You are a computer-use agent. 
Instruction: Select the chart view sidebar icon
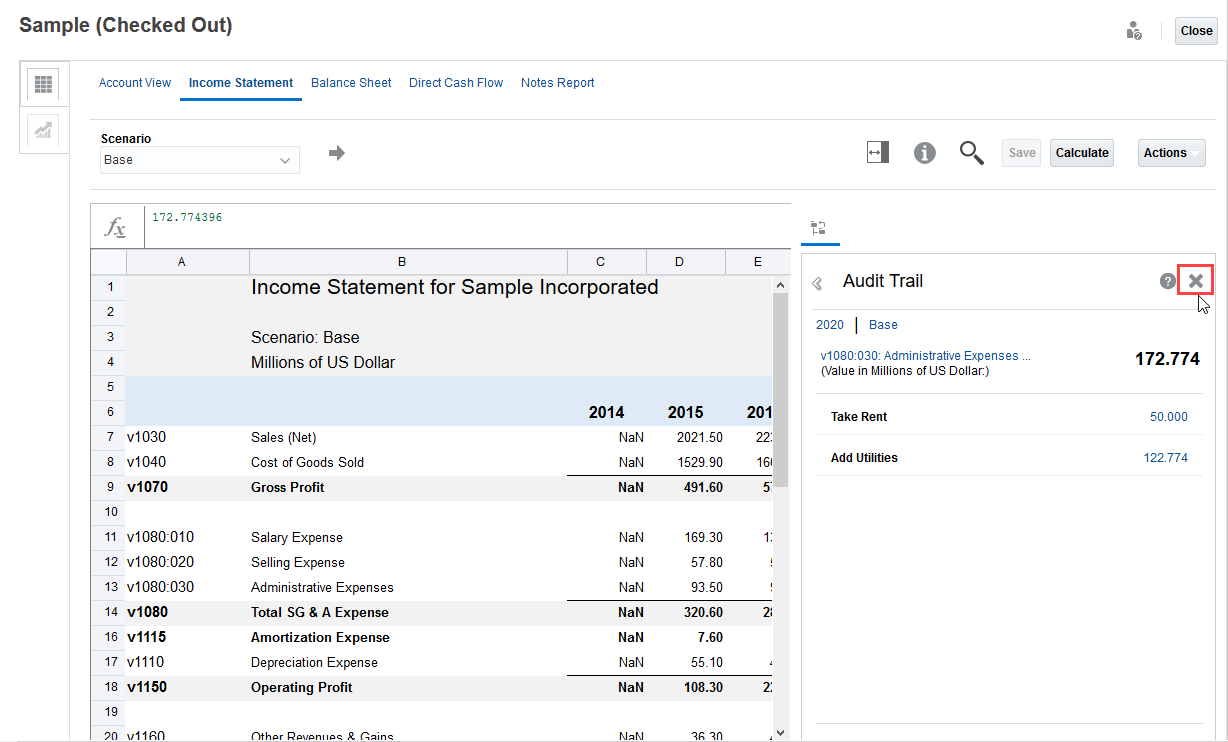coord(44,130)
